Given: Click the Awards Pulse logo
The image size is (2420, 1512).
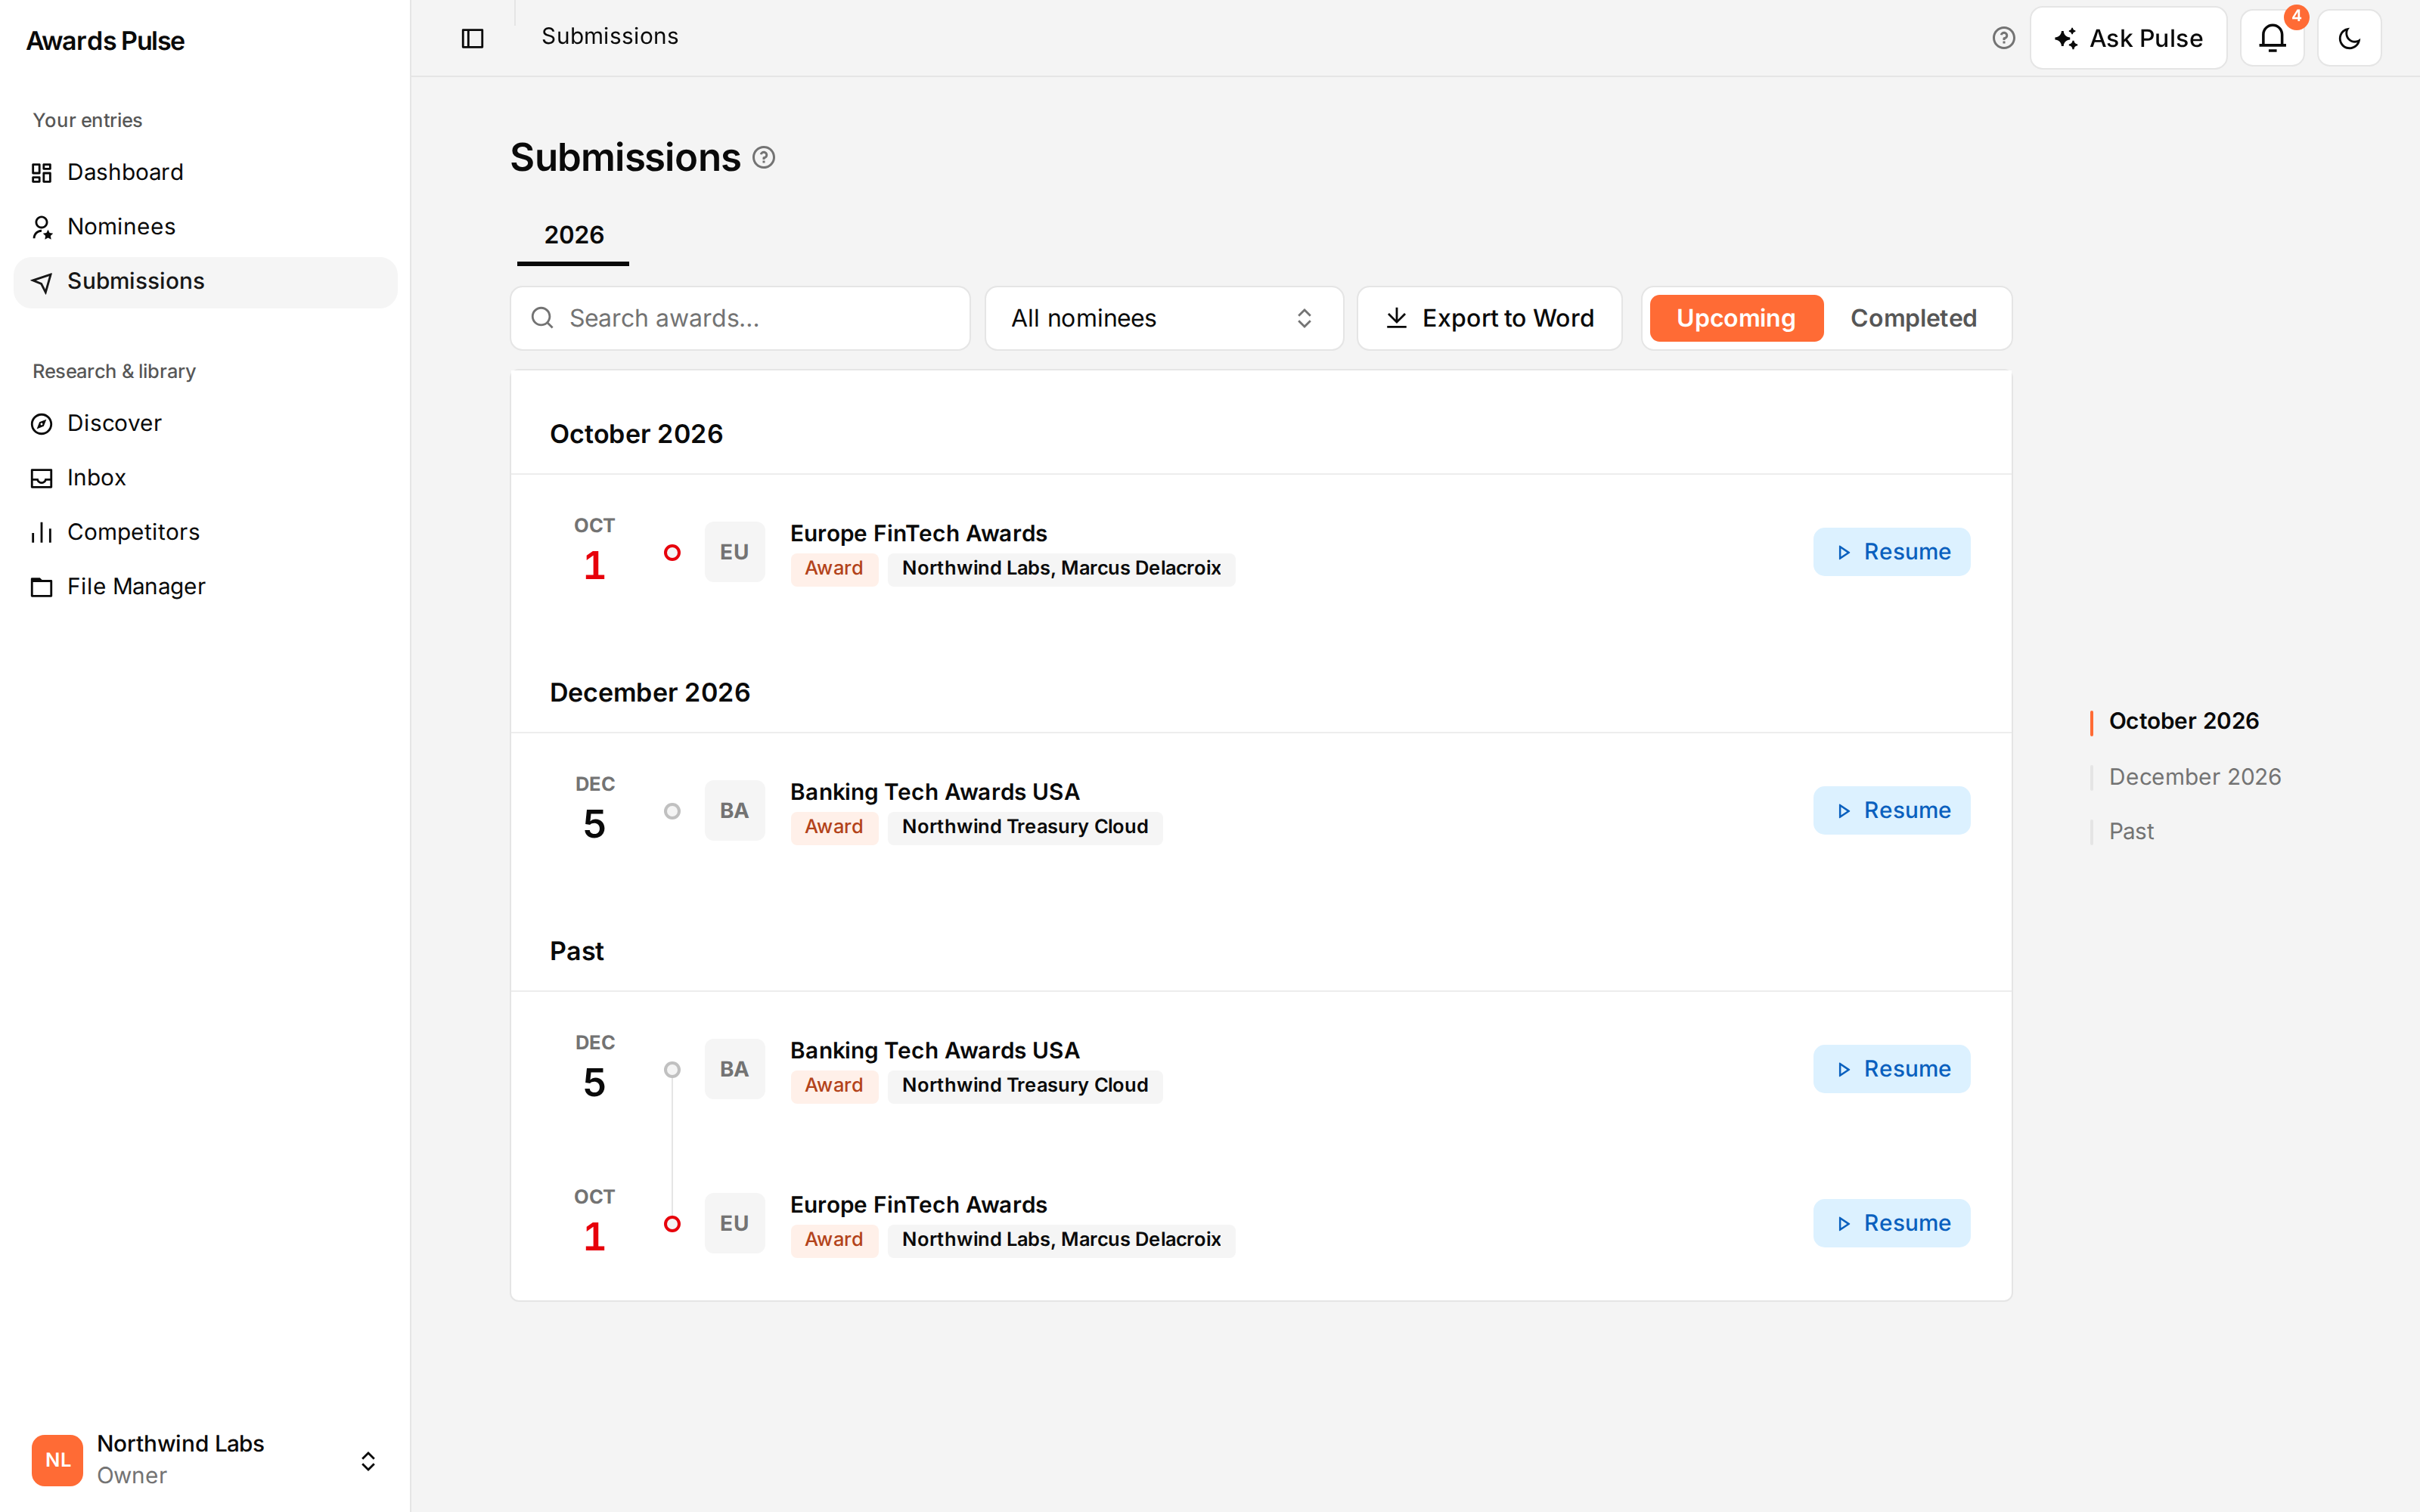Looking at the screenshot, I should [x=105, y=41].
